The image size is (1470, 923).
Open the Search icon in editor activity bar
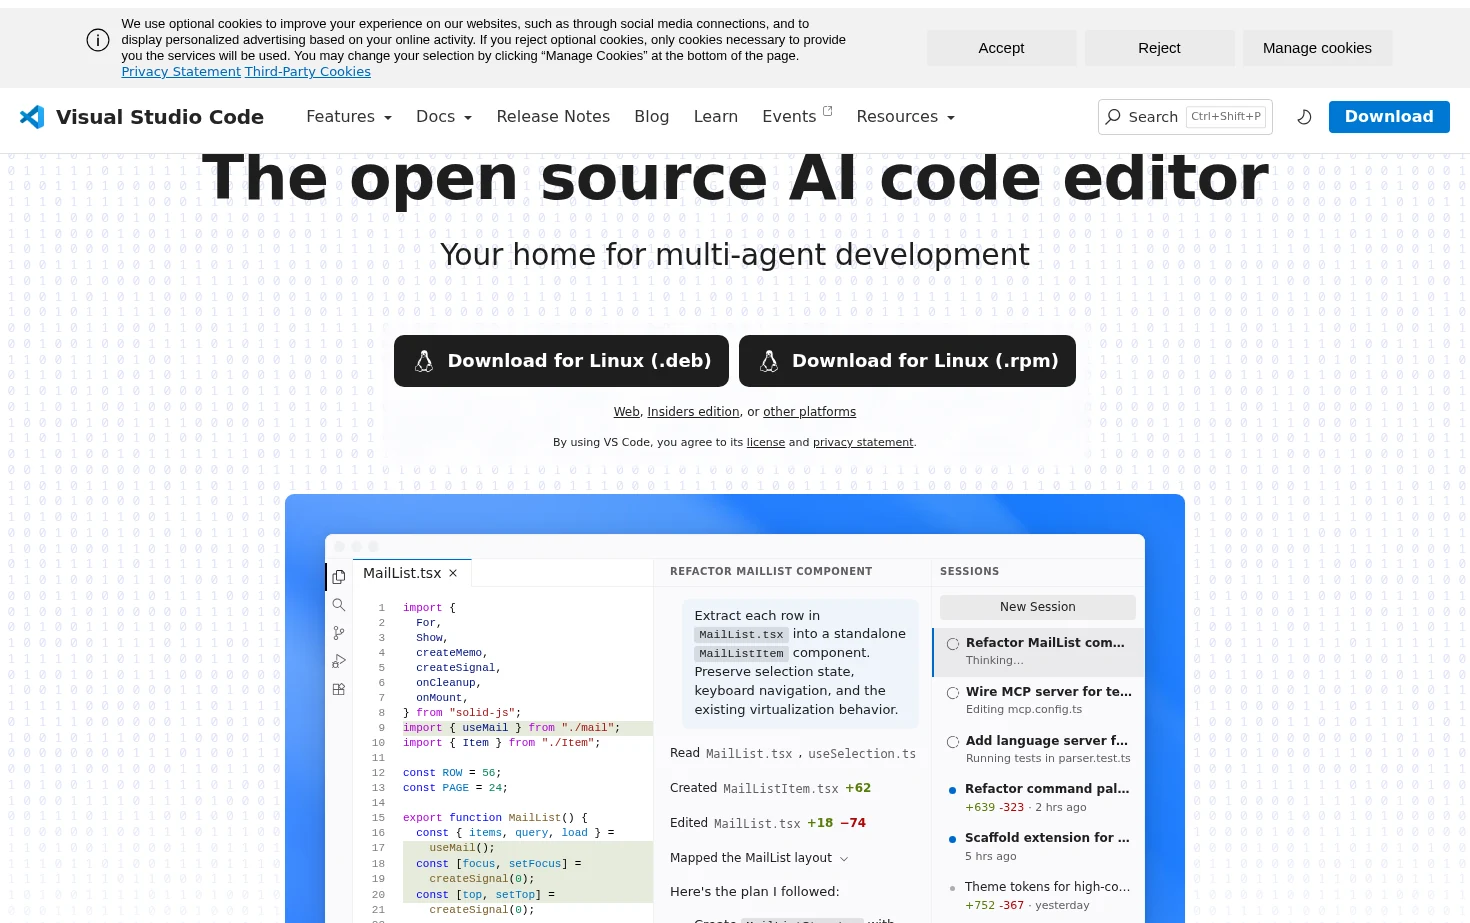pos(339,605)
